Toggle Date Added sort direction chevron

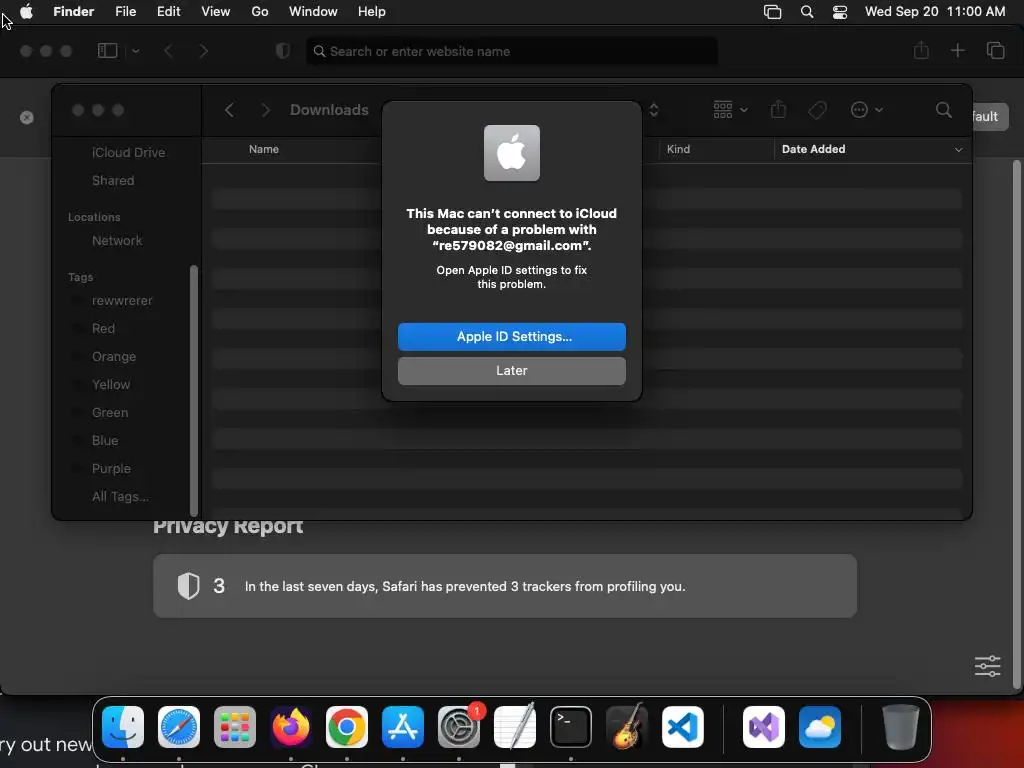pos(958,150)
